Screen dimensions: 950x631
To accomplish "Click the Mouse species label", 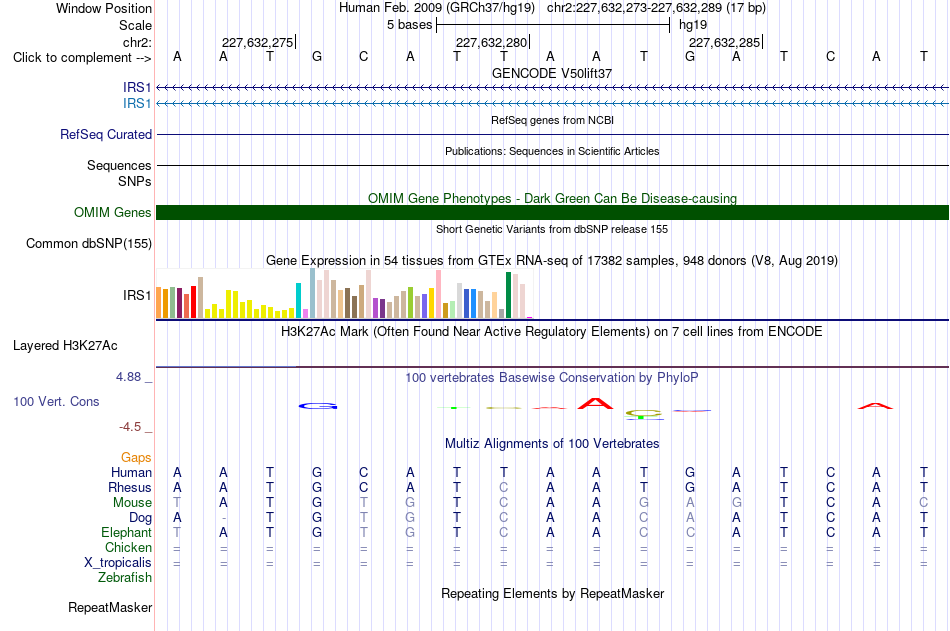I will point(132,502).
